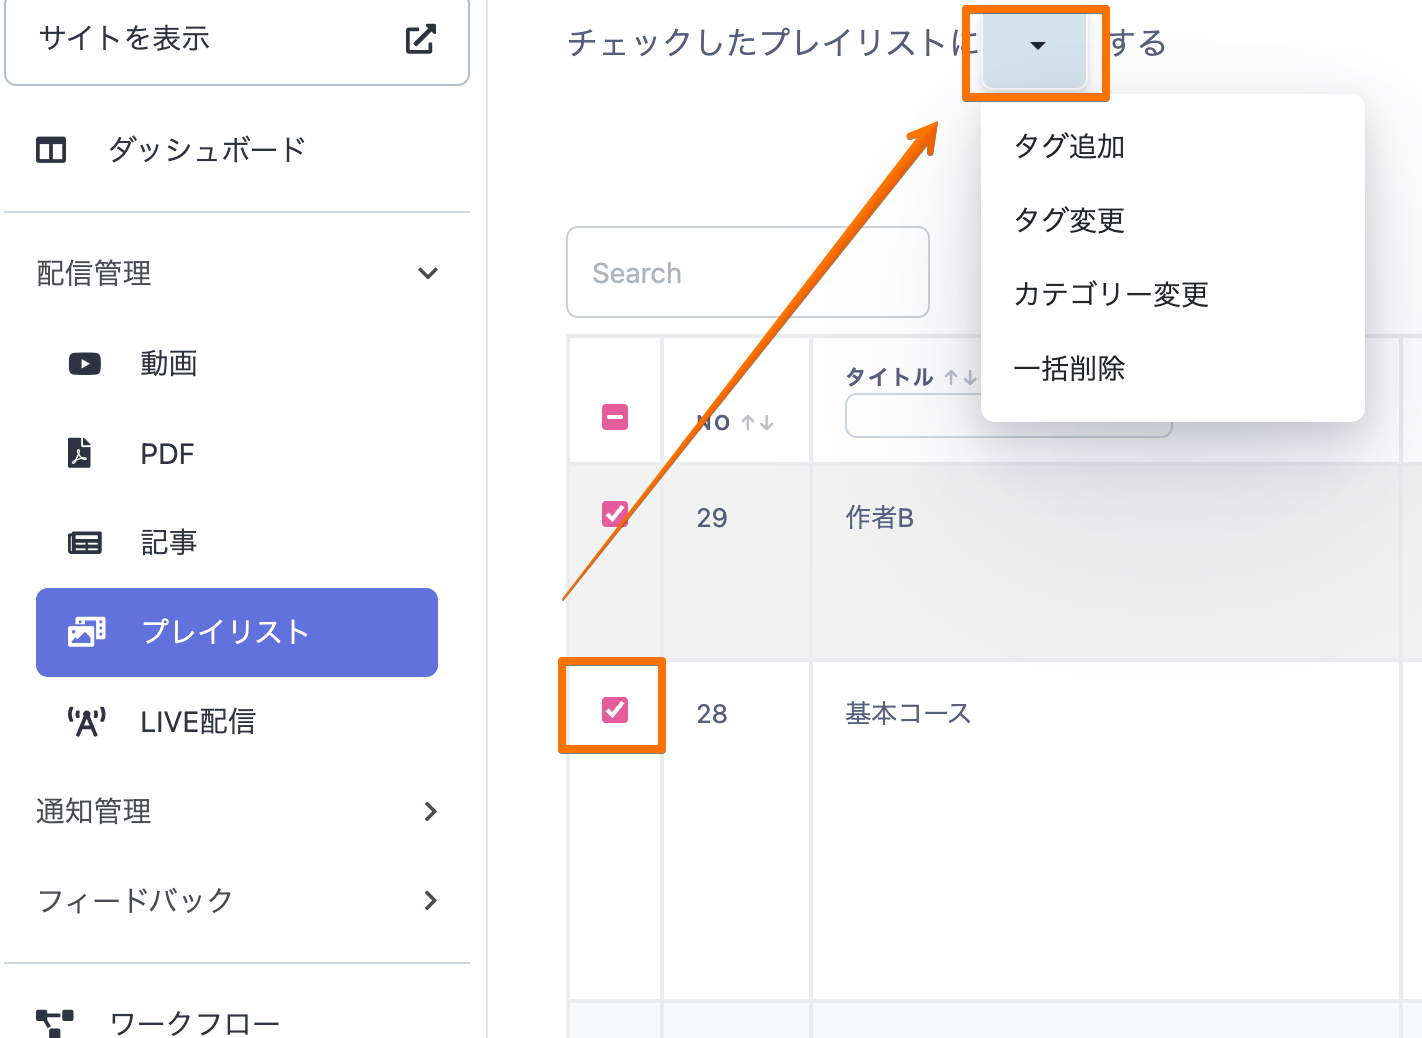Click the external link icon beside サイトを表示
This screenshot has height=1038, width=1422.
coord(420,39)
